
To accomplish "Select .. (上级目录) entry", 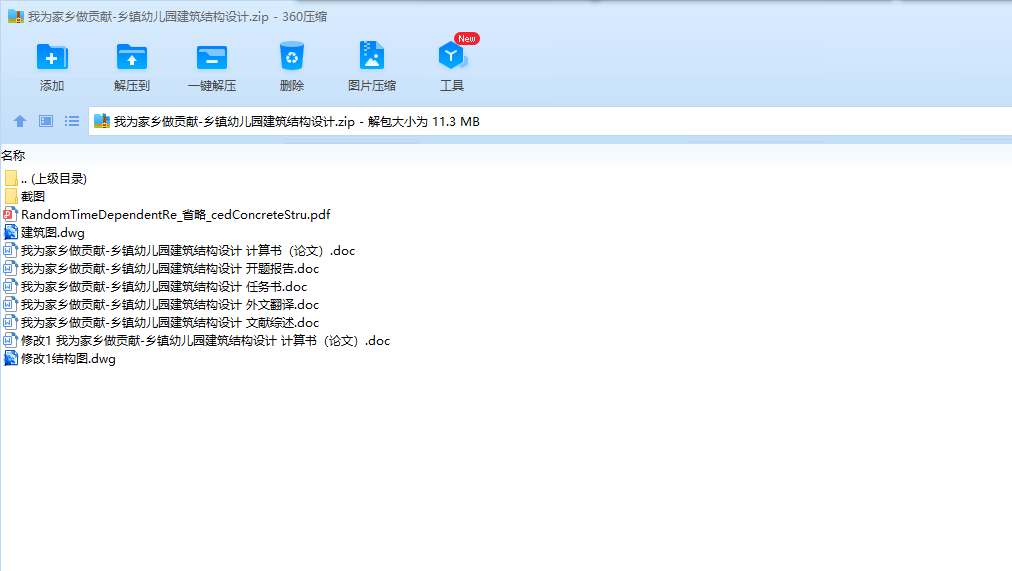I will point(54,179).
